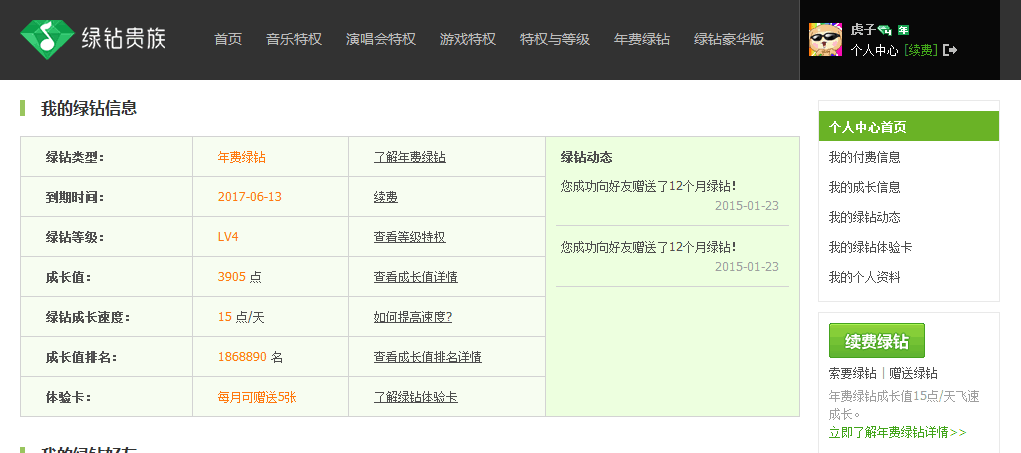Screen dimensions: 1021x453
Task: Click the 体验卡 row label
Action: [69, 397]
